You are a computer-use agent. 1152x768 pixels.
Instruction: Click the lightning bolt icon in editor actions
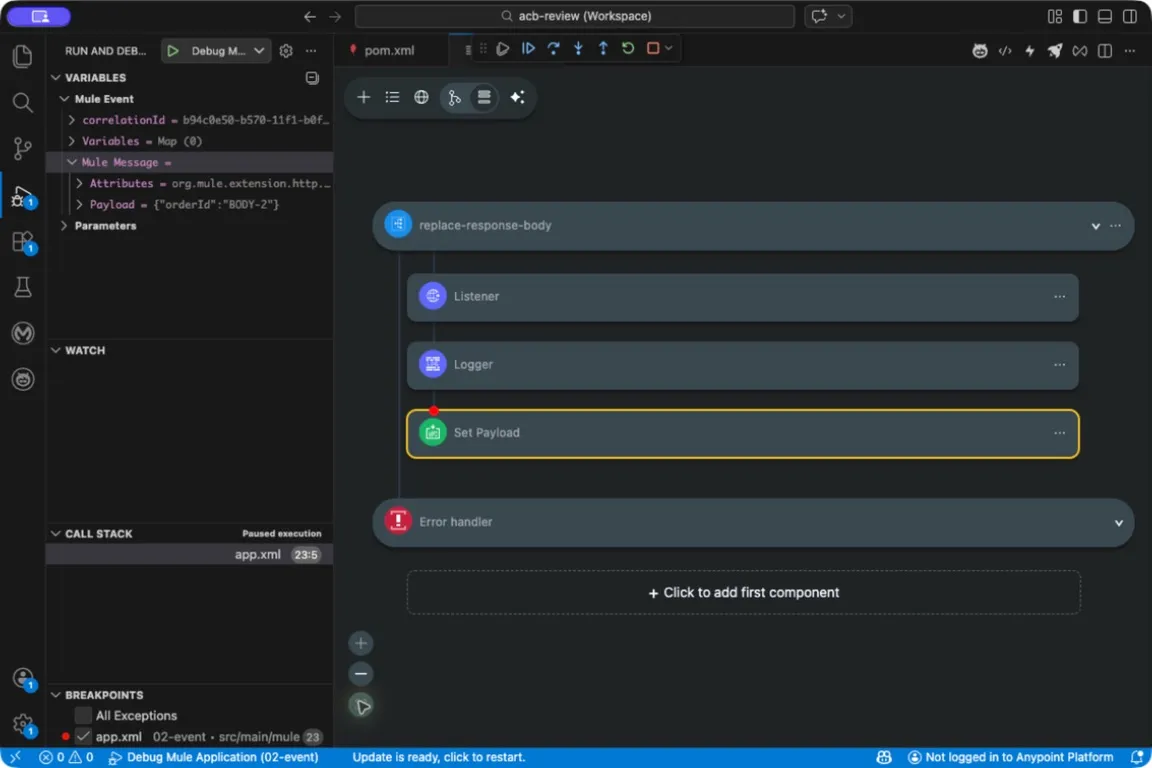click(1029, 51)
